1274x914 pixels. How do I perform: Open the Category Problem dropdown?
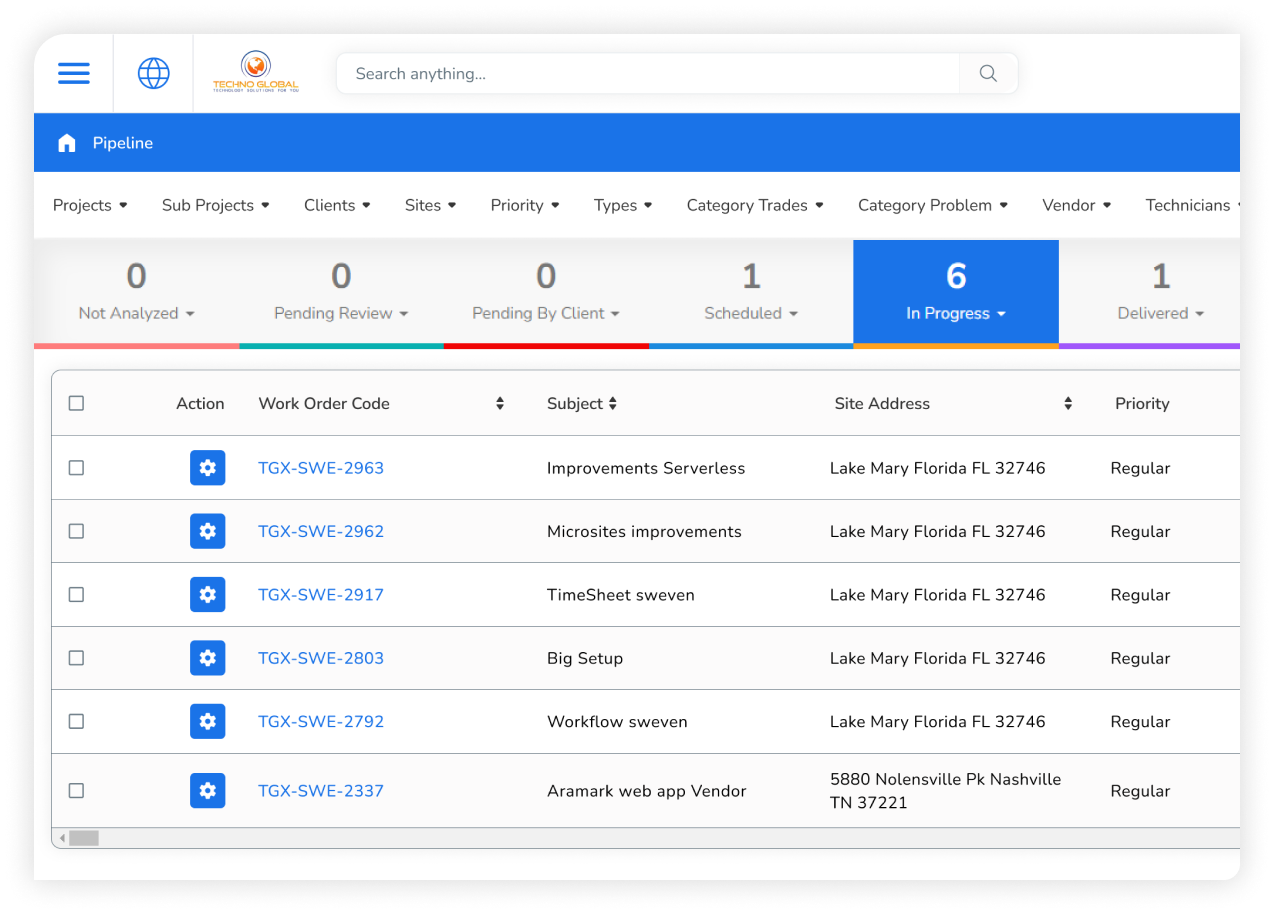click(933, 205)
